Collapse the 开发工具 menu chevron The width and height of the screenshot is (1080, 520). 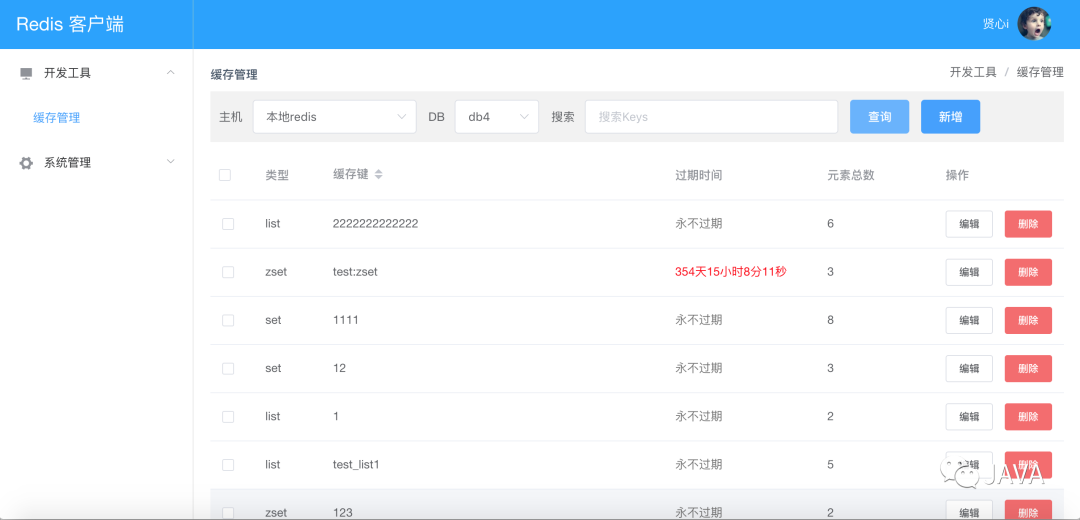(x=171, y=72)
